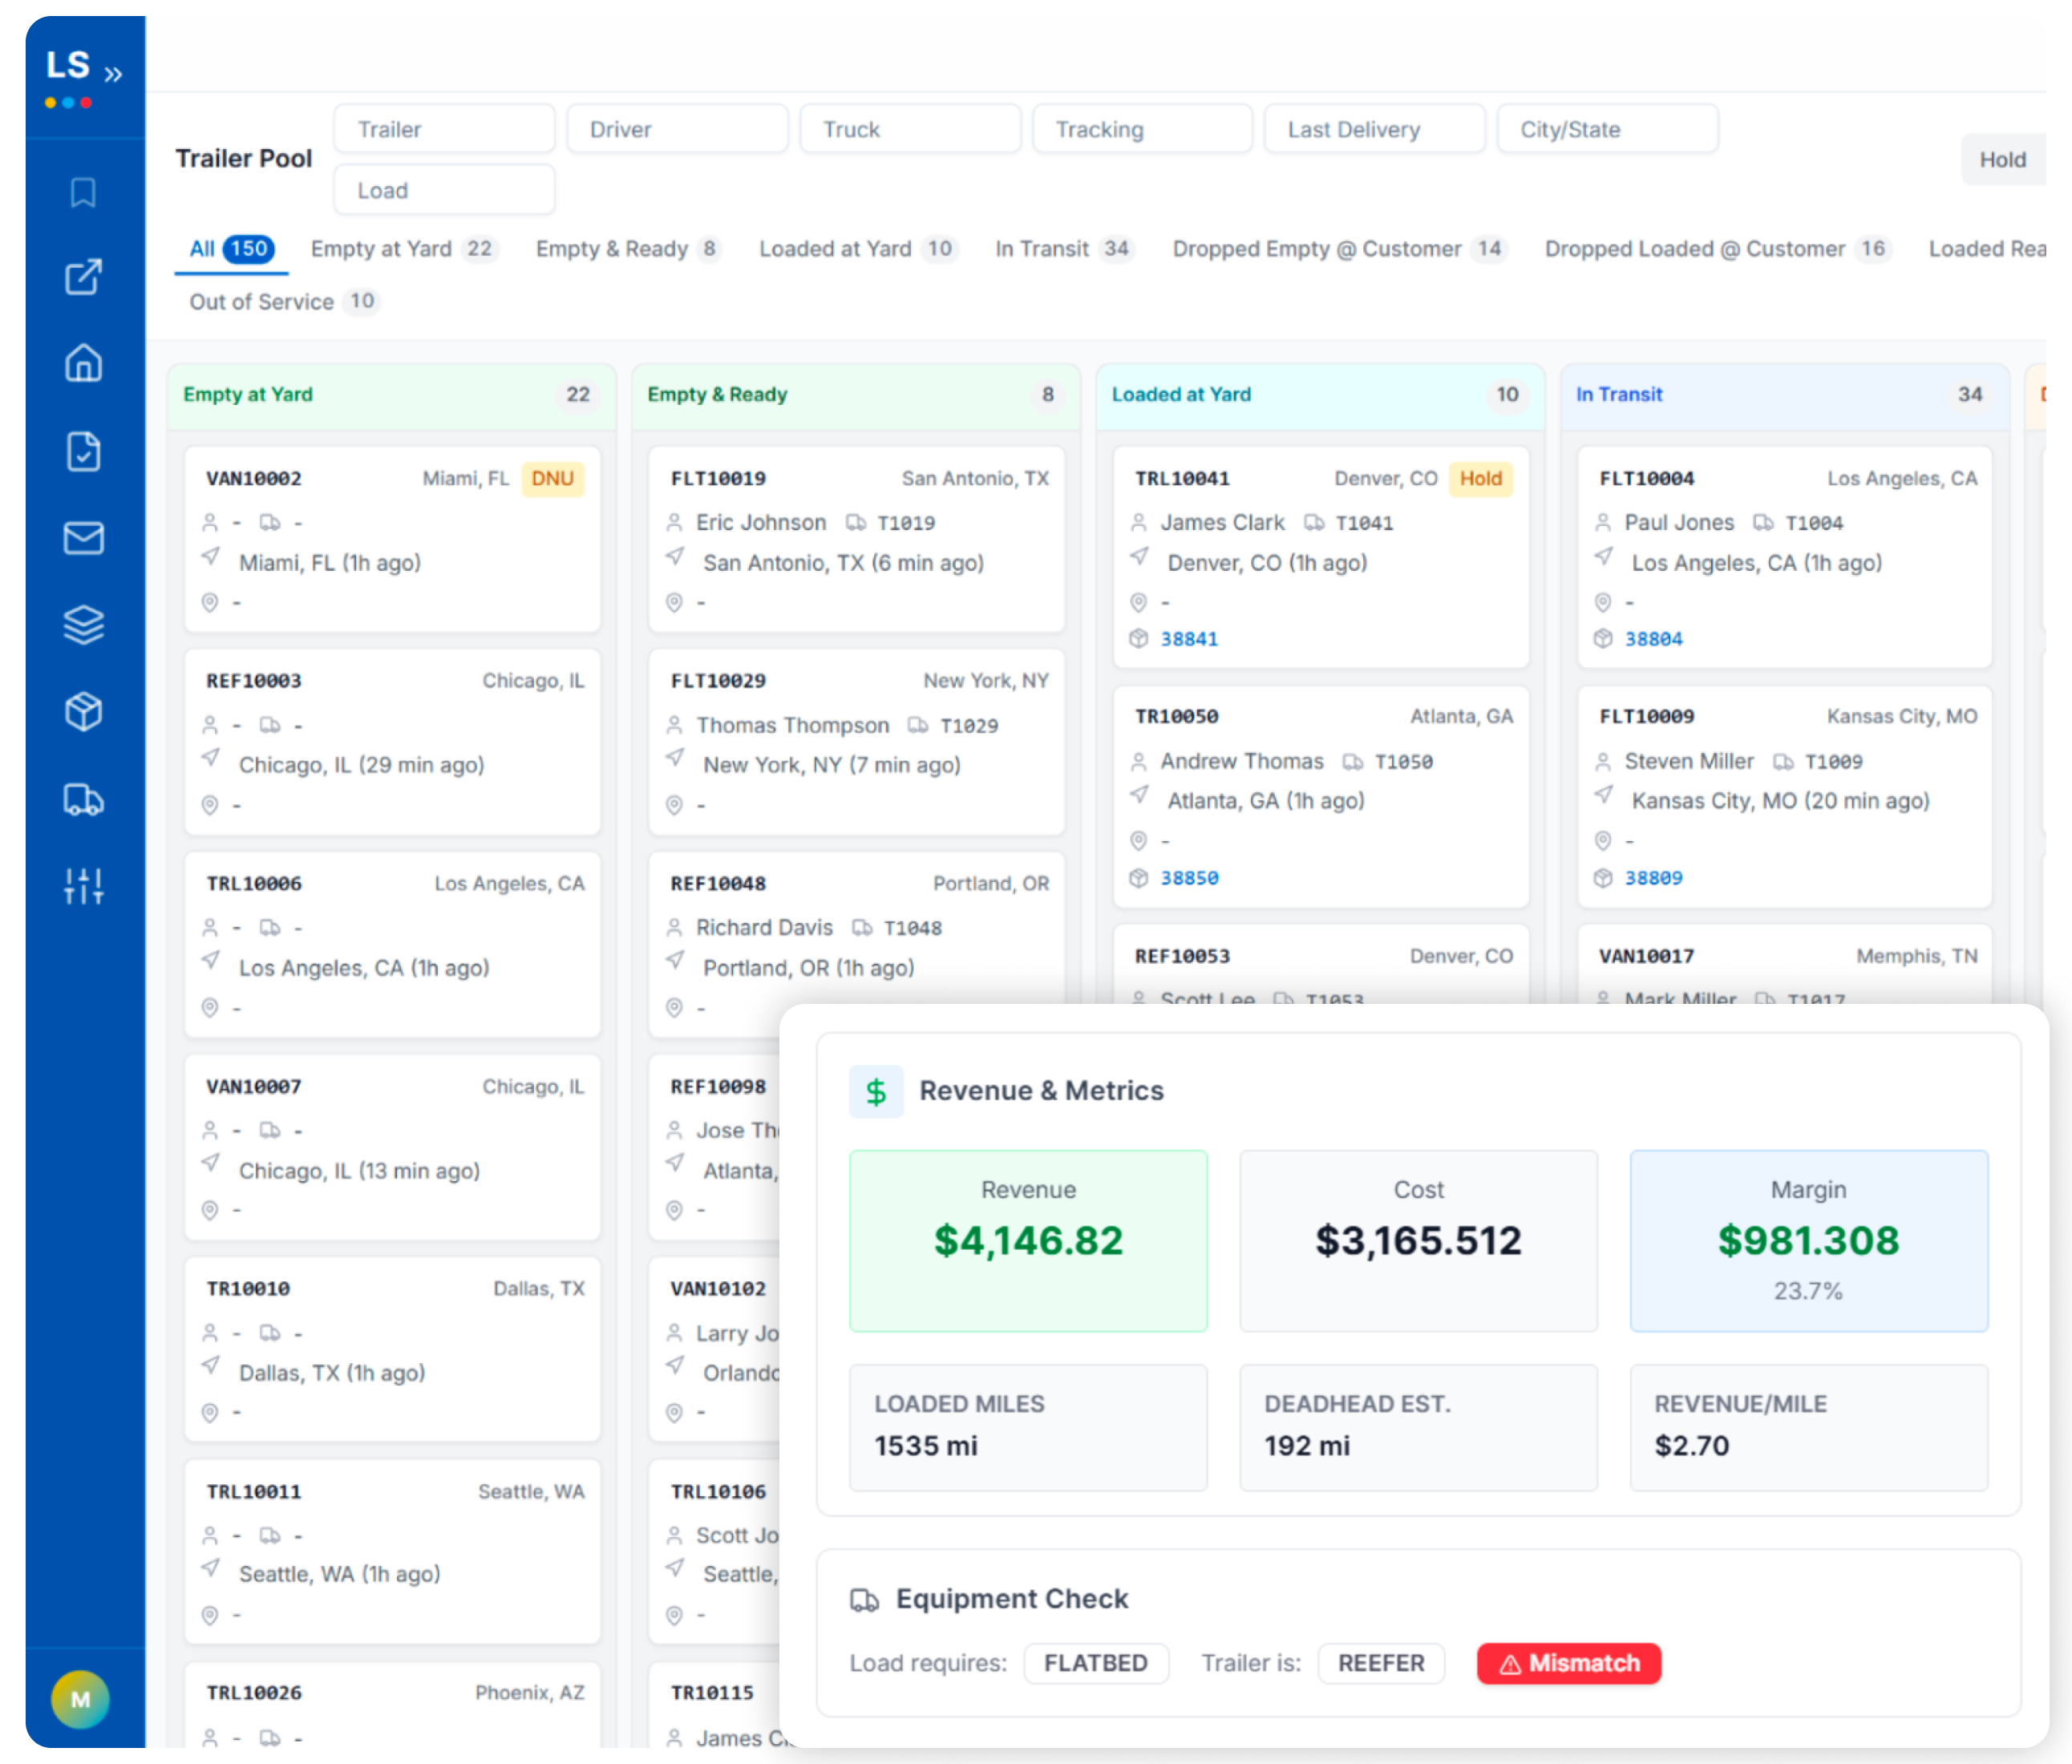Switch to Empty & Ready tab

[628, 249]
